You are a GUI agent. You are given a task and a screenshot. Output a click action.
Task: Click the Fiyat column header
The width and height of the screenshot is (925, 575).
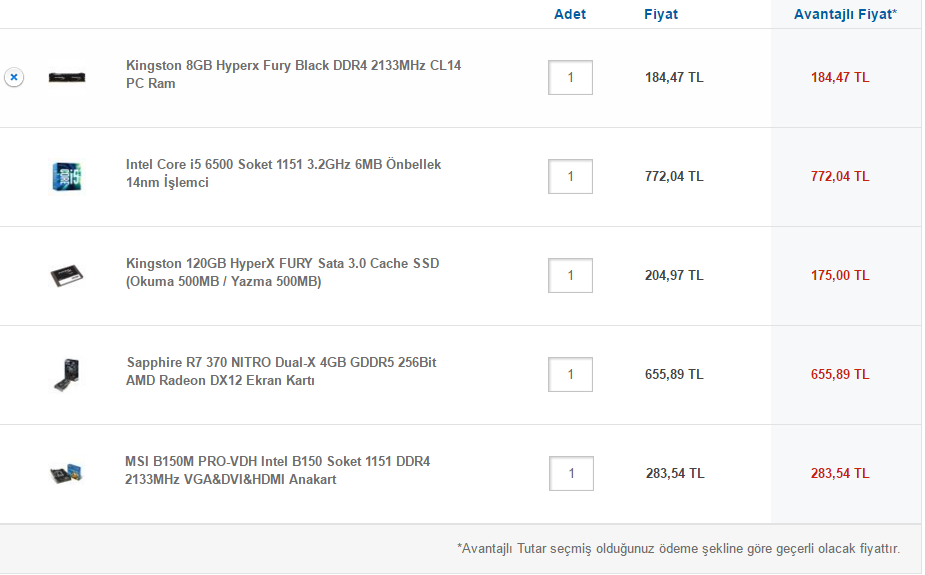coord(661,14)
